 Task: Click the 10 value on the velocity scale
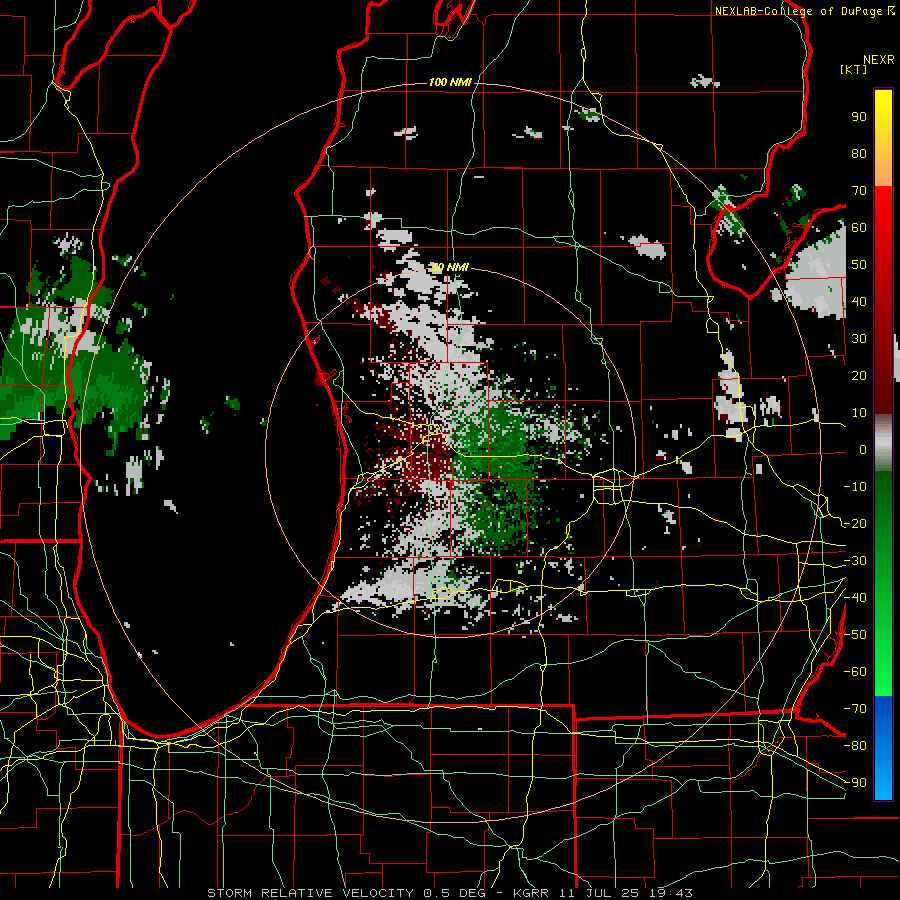click(859, 413)
